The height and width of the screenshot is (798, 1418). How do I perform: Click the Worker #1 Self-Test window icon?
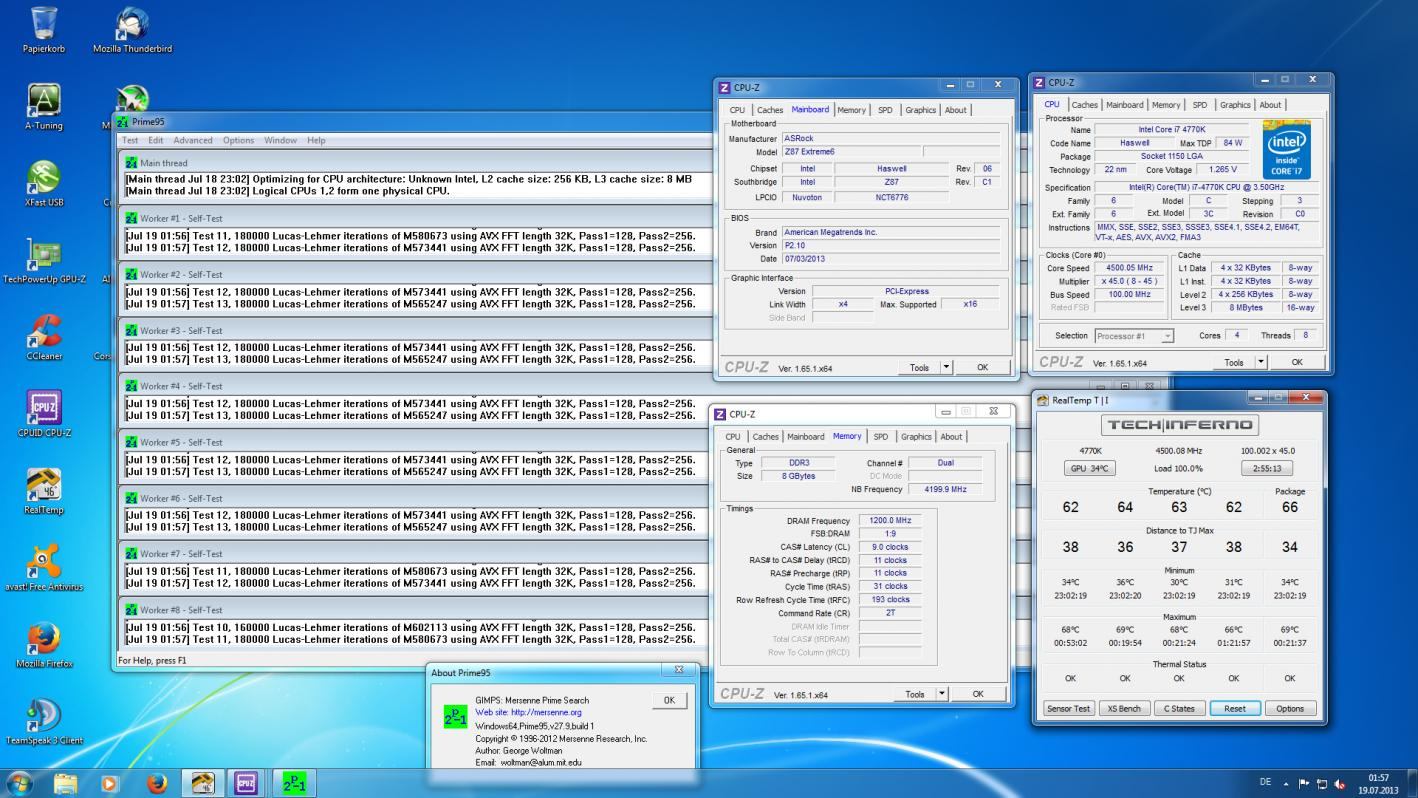[131, 218]
